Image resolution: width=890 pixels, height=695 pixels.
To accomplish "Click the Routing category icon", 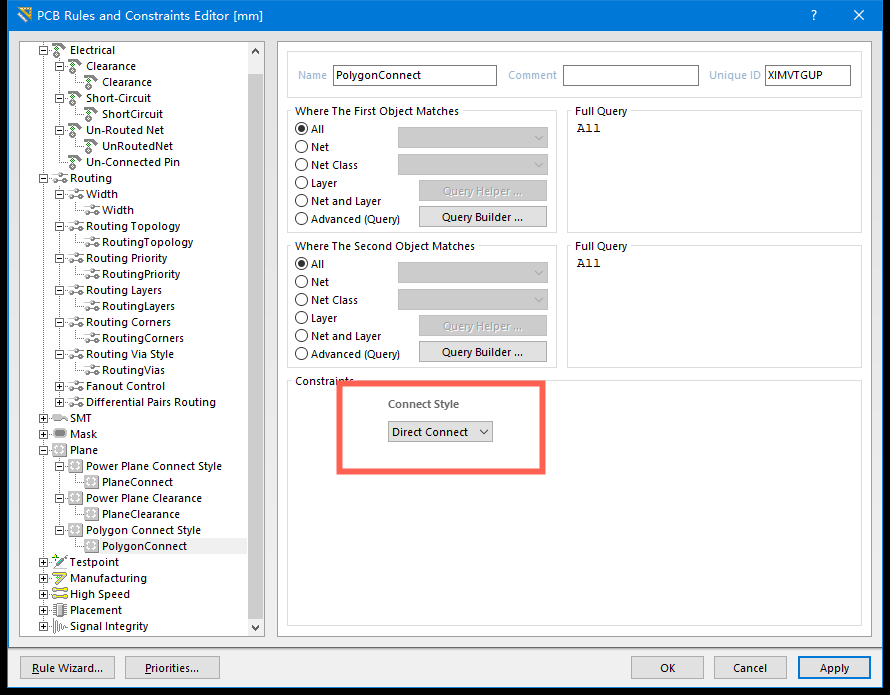I will coord(59,178).
